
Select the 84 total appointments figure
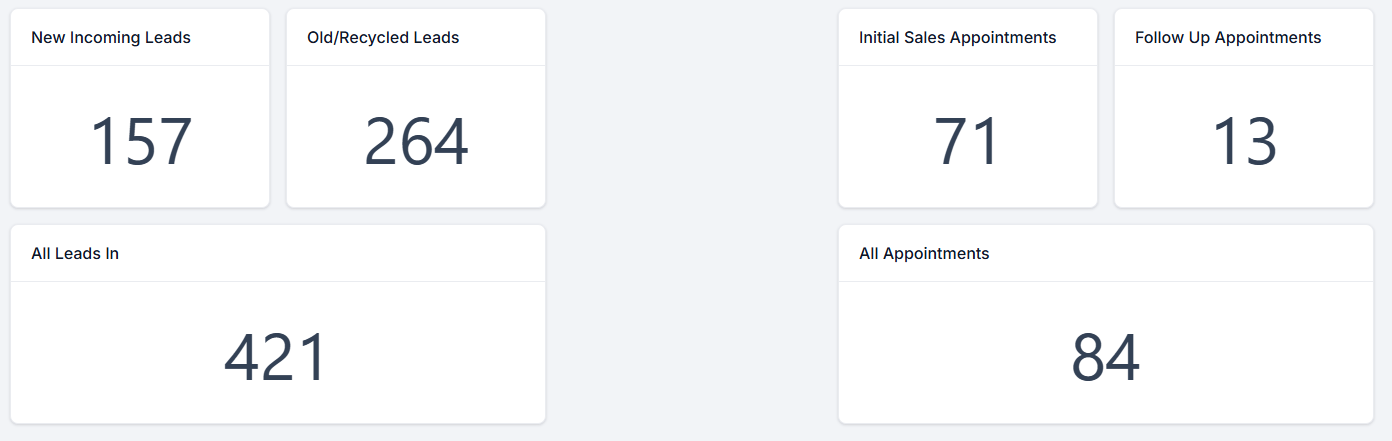[x=1105, y=357]
